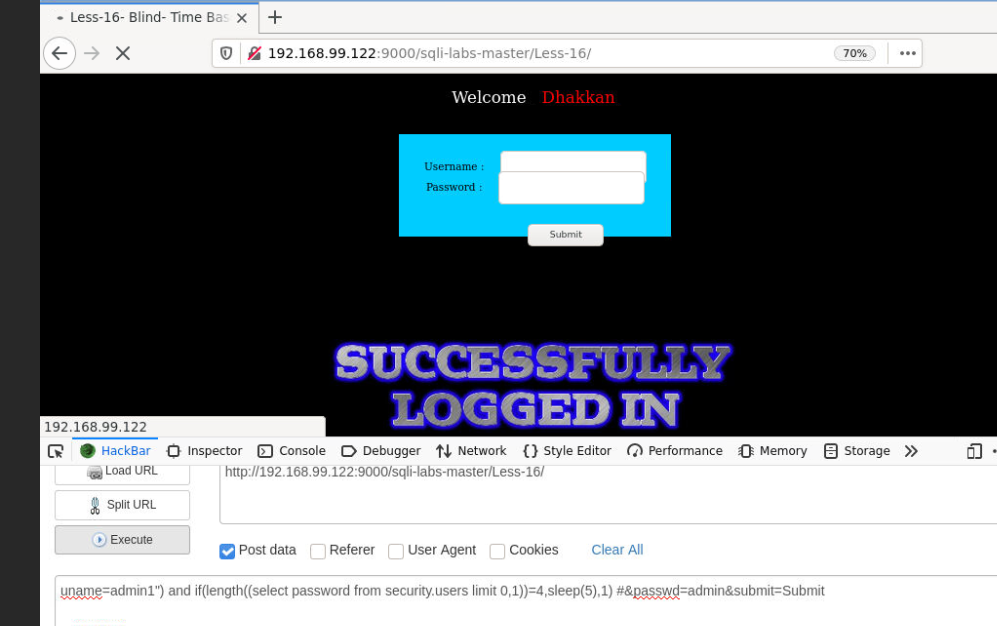The image size is (997, 626).
Task: Open the Performance tab
Action: pyautogui.click(x=675, y=451)
